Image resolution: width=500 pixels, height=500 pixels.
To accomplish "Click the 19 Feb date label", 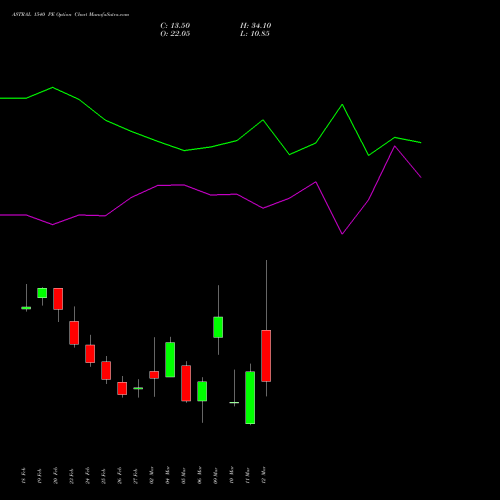I will click(x=39, y=476).
